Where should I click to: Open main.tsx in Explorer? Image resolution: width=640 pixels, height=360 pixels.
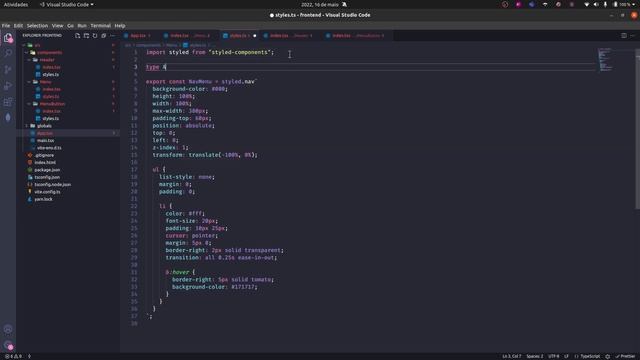pyautogui.click(x=45, y=140)
